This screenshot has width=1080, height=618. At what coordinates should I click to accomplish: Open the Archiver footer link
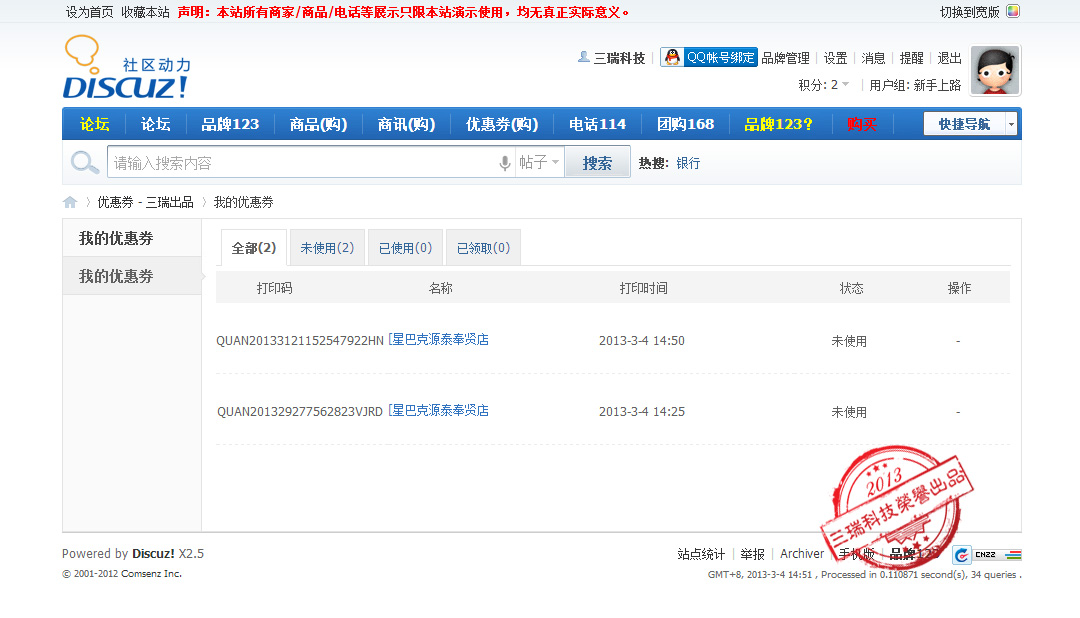tap(802, 553)
